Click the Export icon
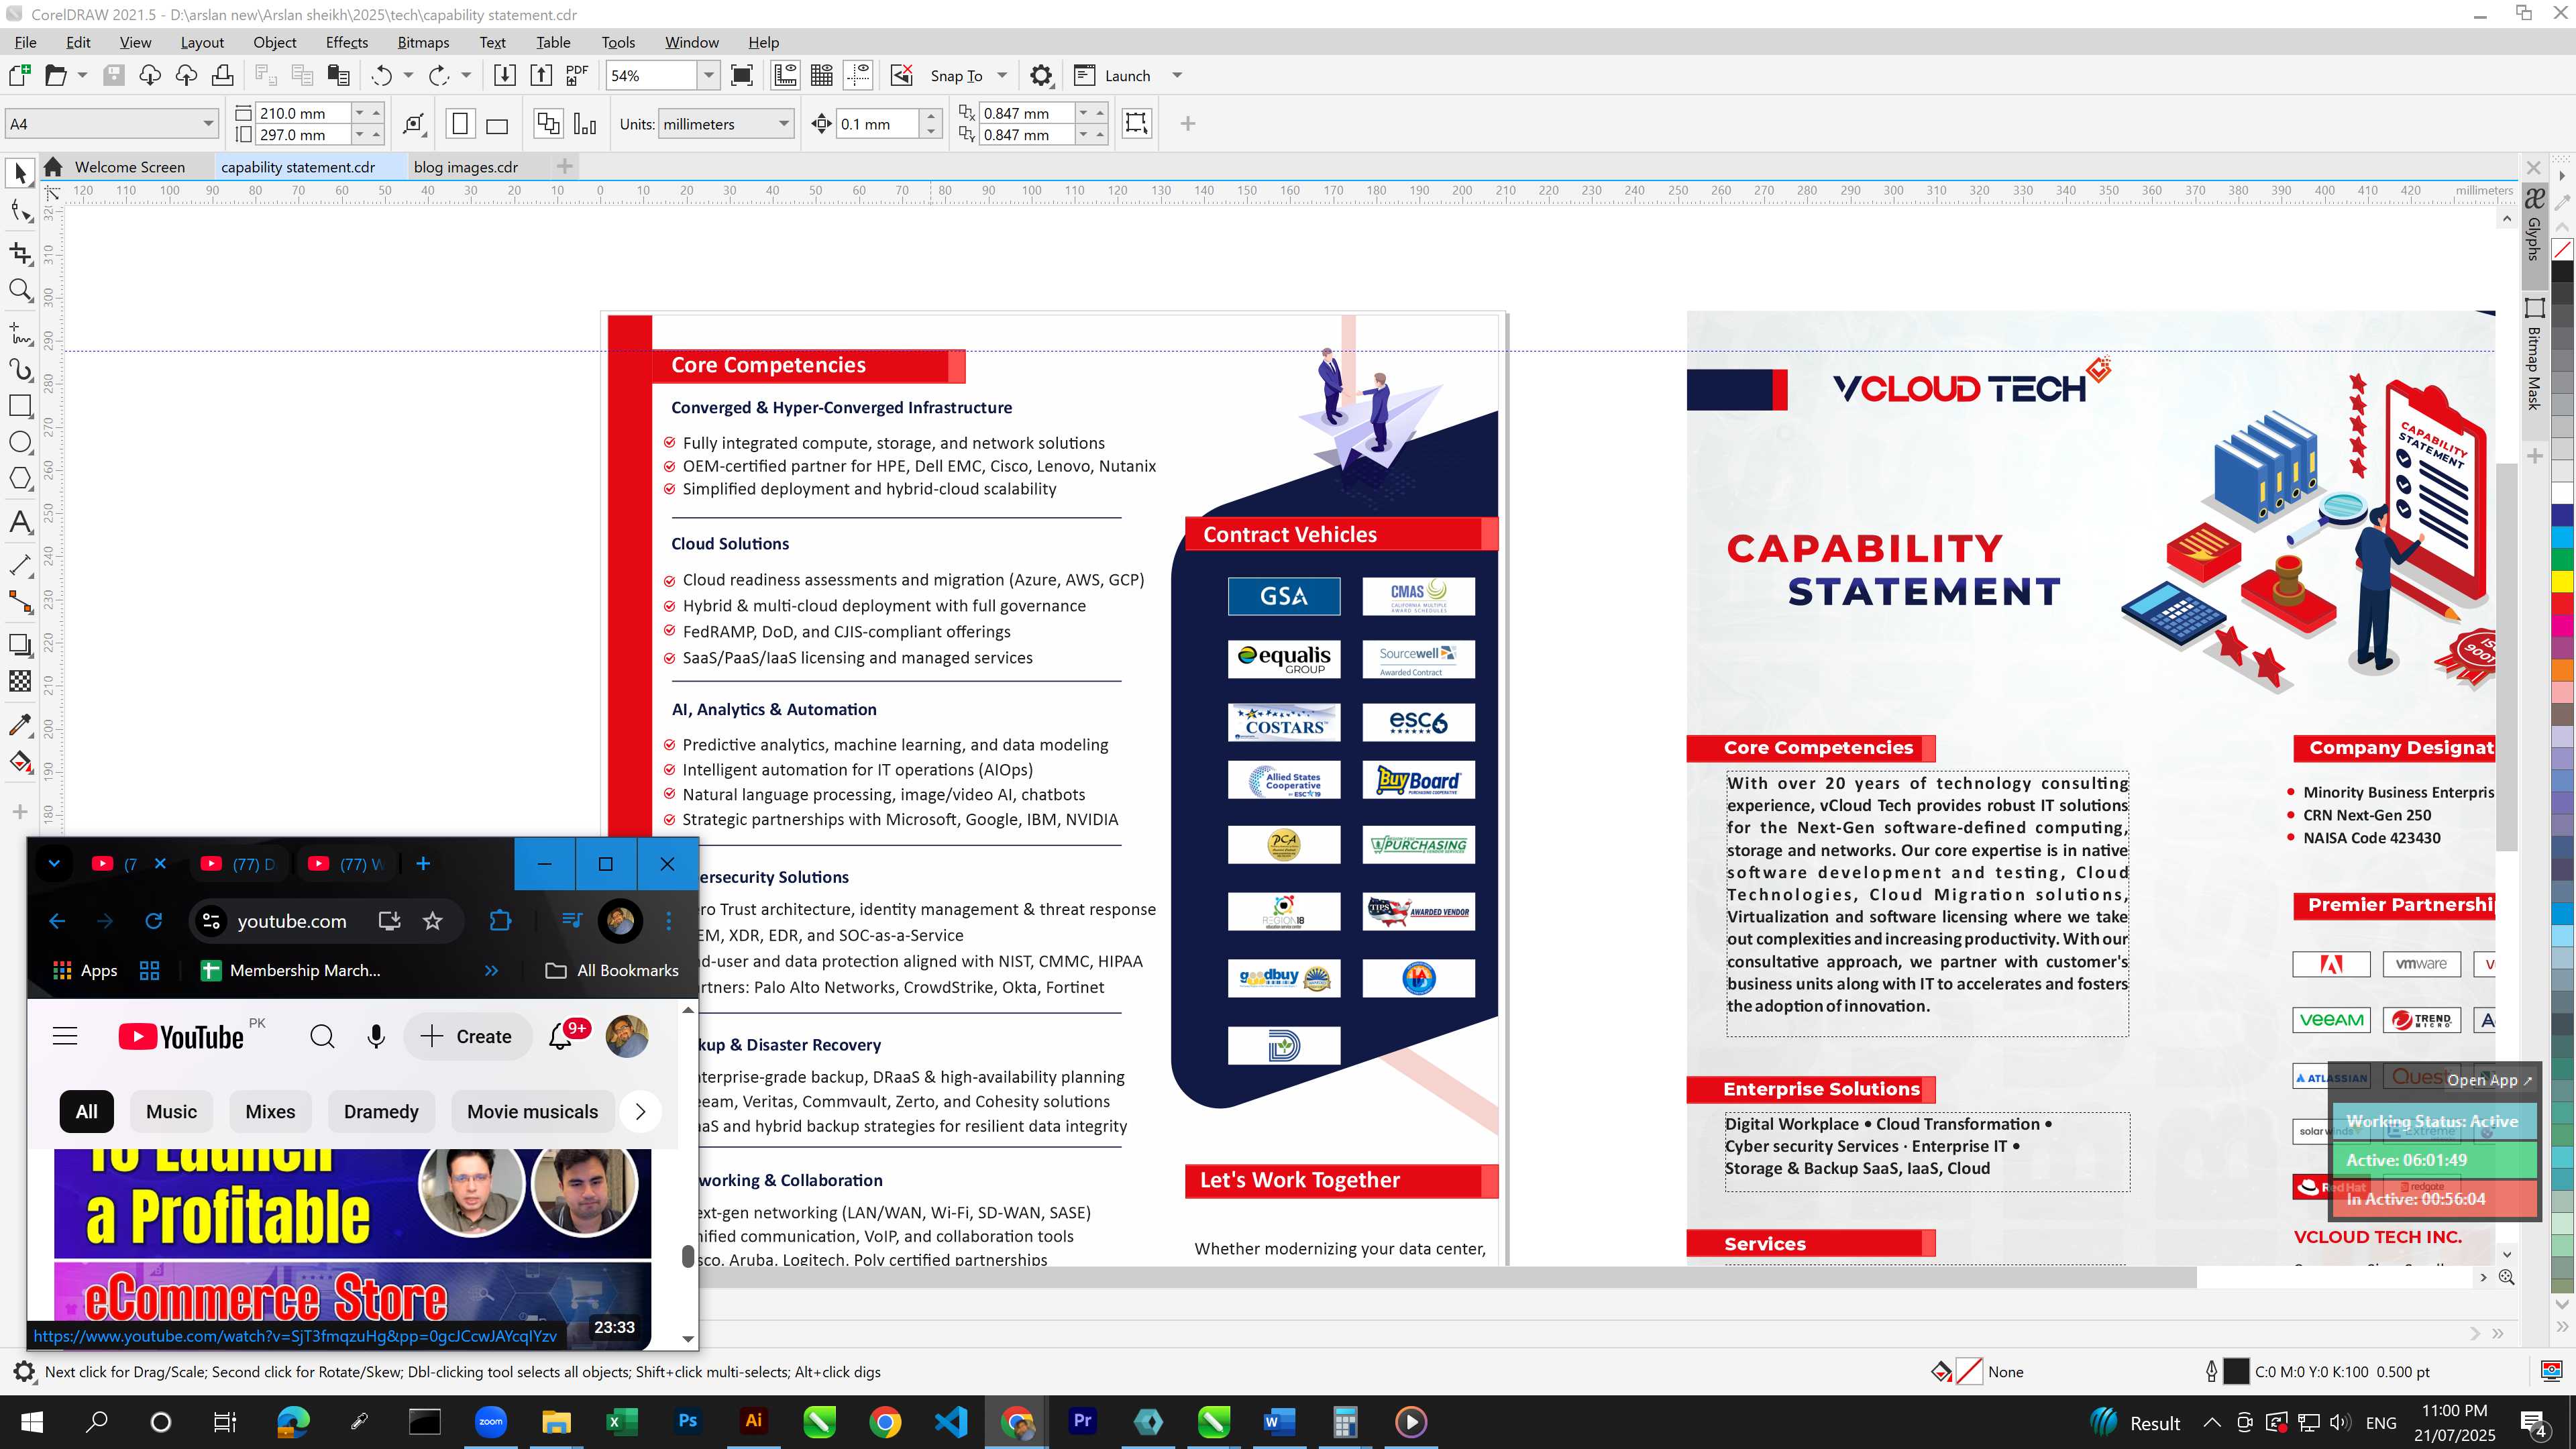This screenshot has width=2576, height=1449. [541, 76]
